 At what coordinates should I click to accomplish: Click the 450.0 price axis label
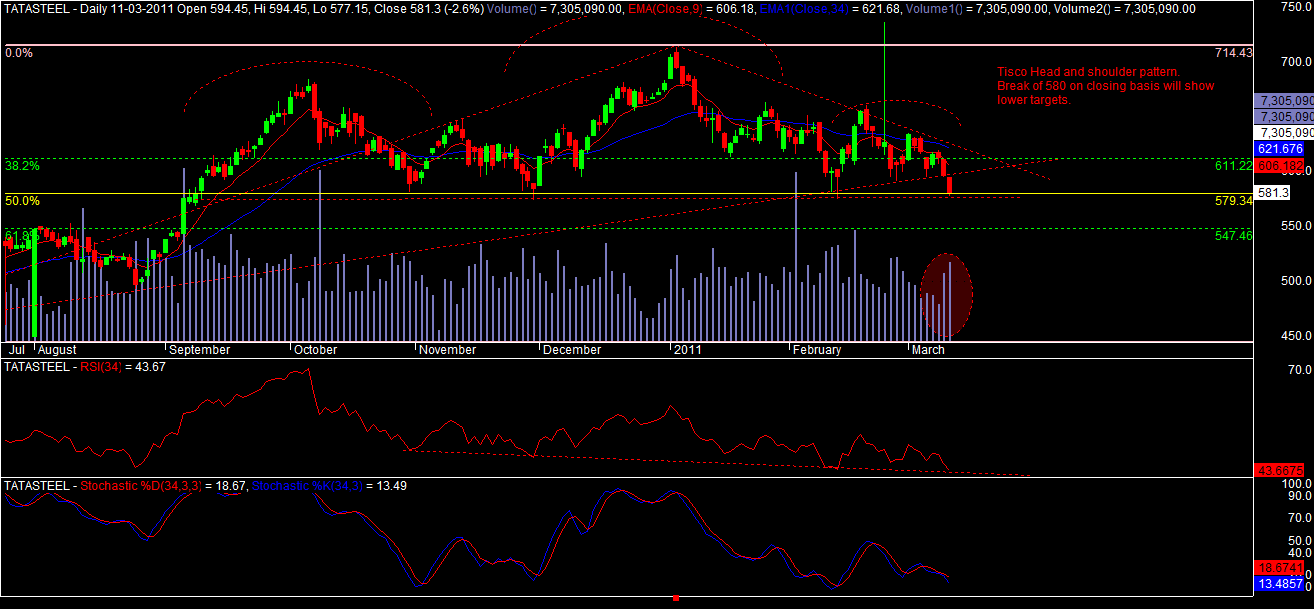[x=1295, y=336]
